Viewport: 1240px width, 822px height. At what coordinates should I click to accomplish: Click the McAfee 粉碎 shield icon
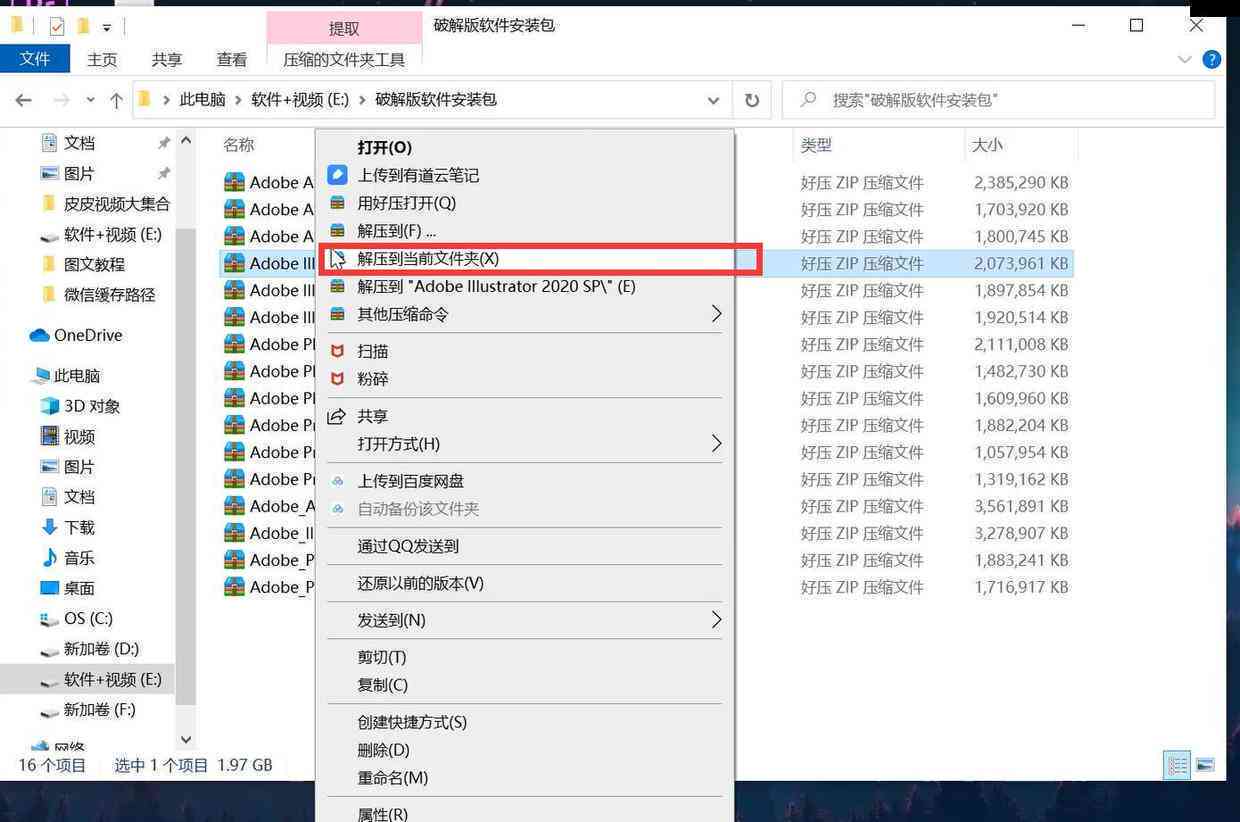click(338, 379)
